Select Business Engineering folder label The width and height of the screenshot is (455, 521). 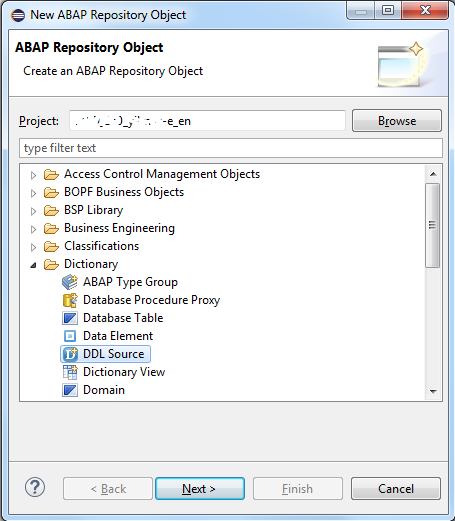point(119,228)
